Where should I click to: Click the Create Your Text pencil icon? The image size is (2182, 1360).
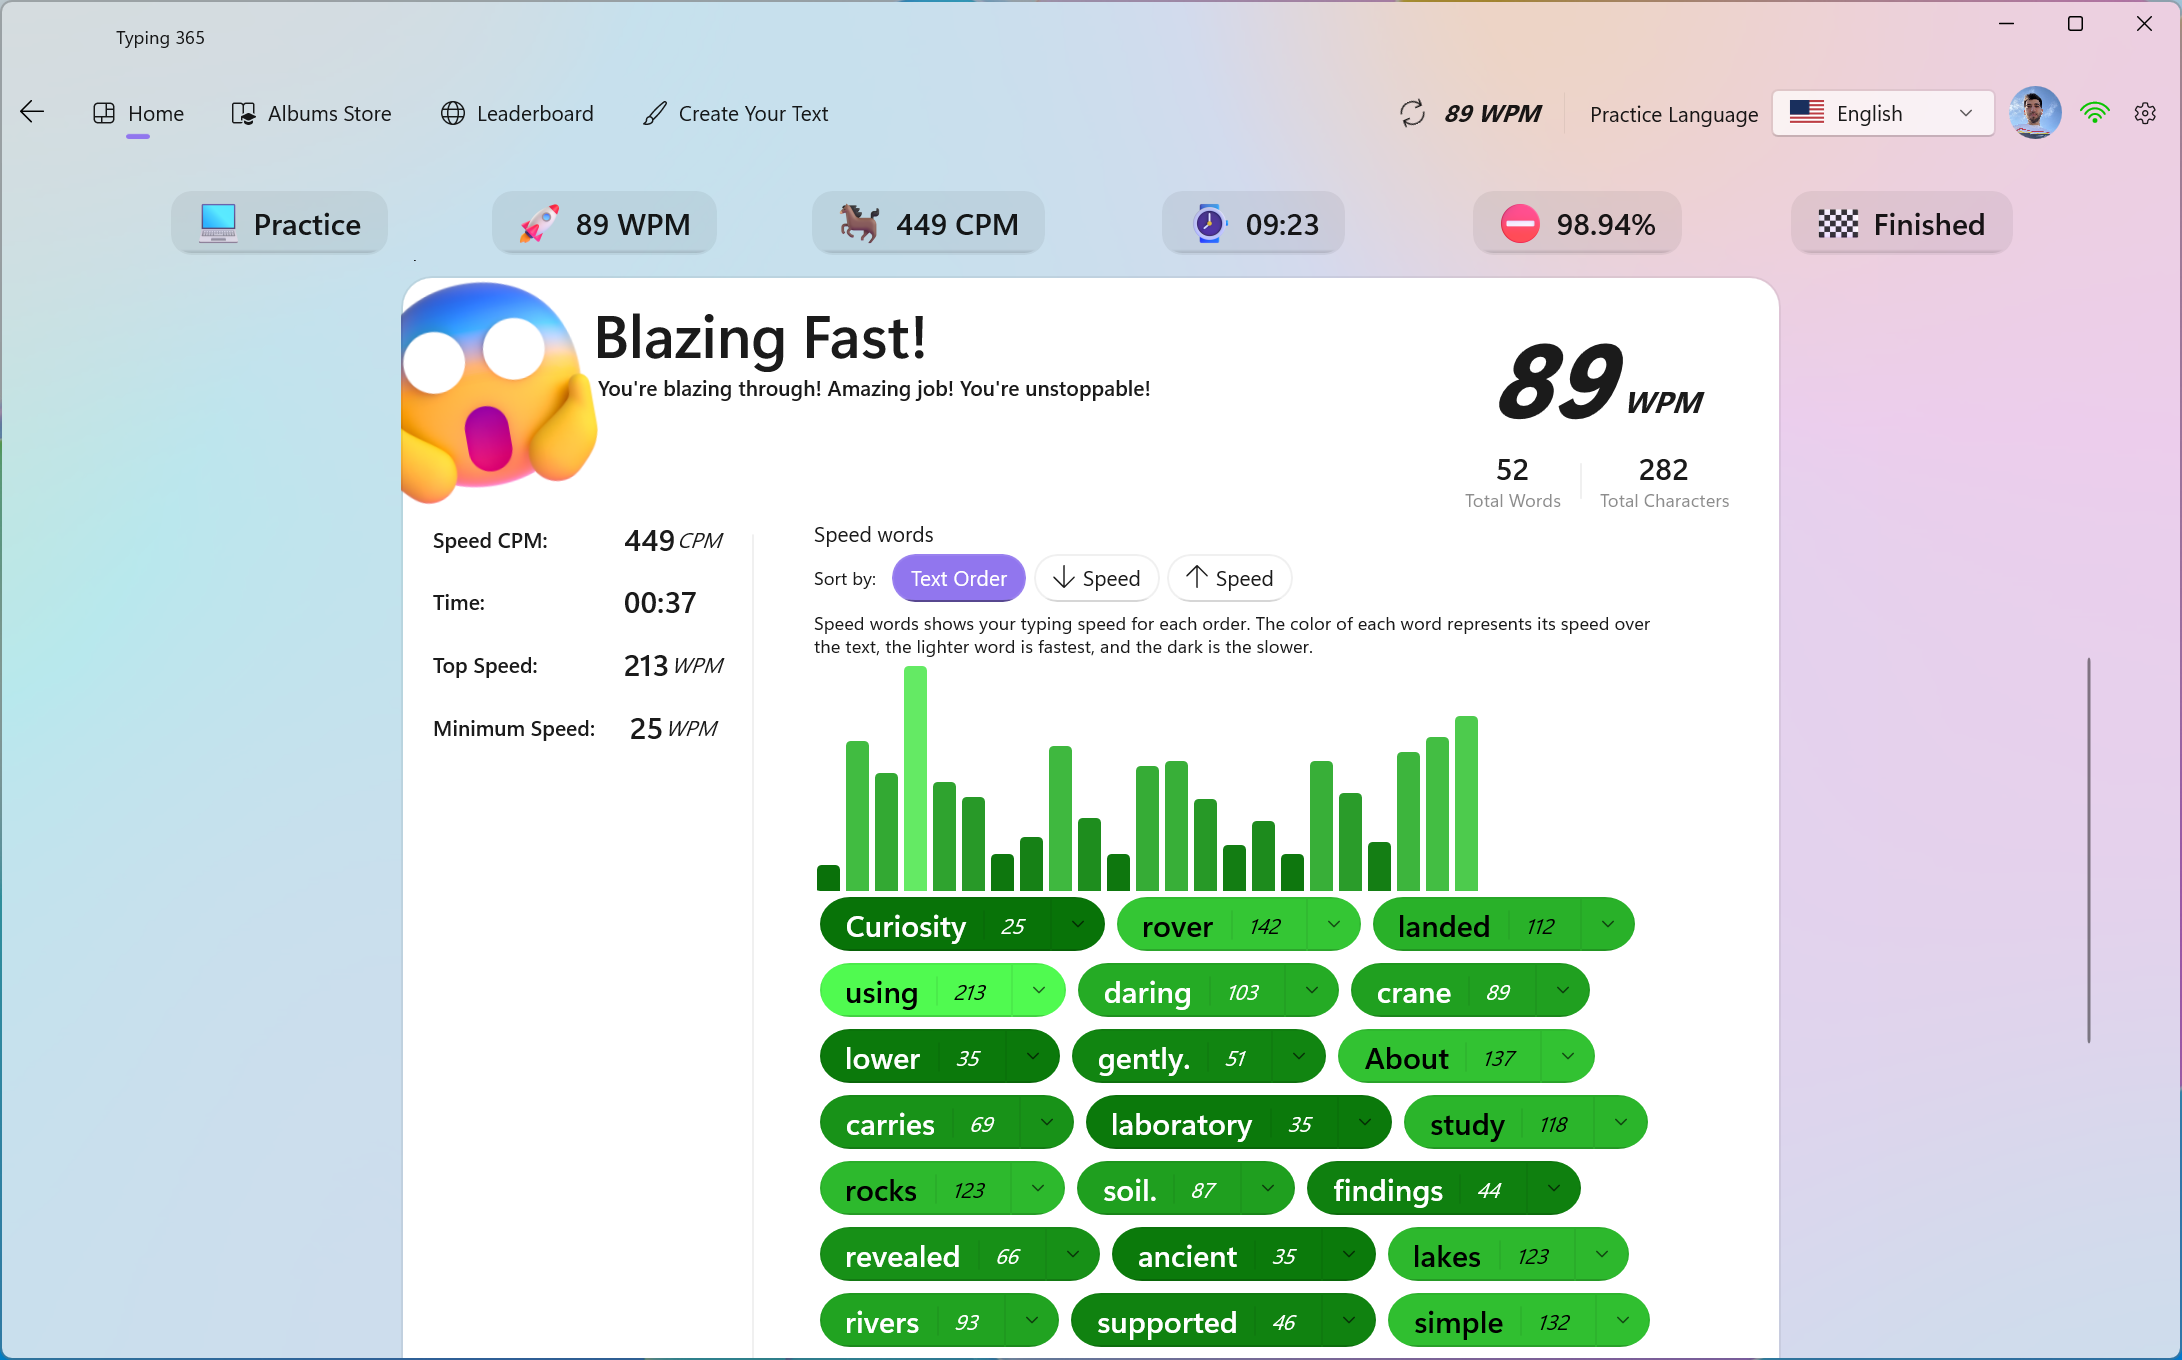[655, 113]
